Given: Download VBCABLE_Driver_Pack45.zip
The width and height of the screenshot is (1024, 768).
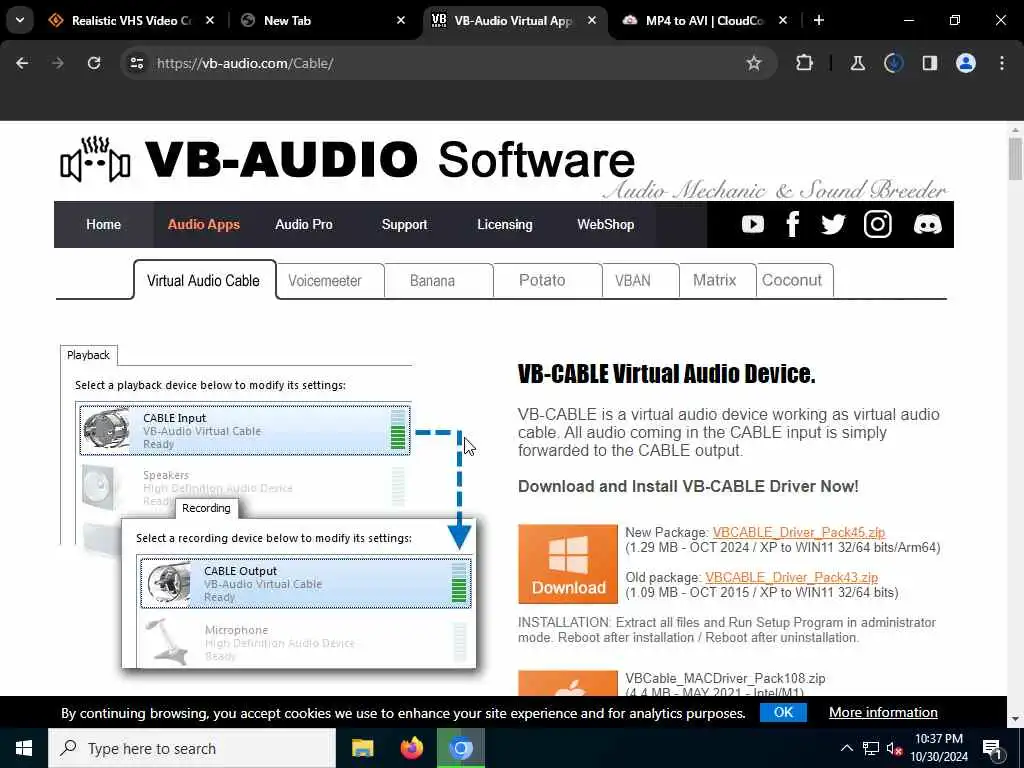Looking at the screenshot, I should click(799, 532).
